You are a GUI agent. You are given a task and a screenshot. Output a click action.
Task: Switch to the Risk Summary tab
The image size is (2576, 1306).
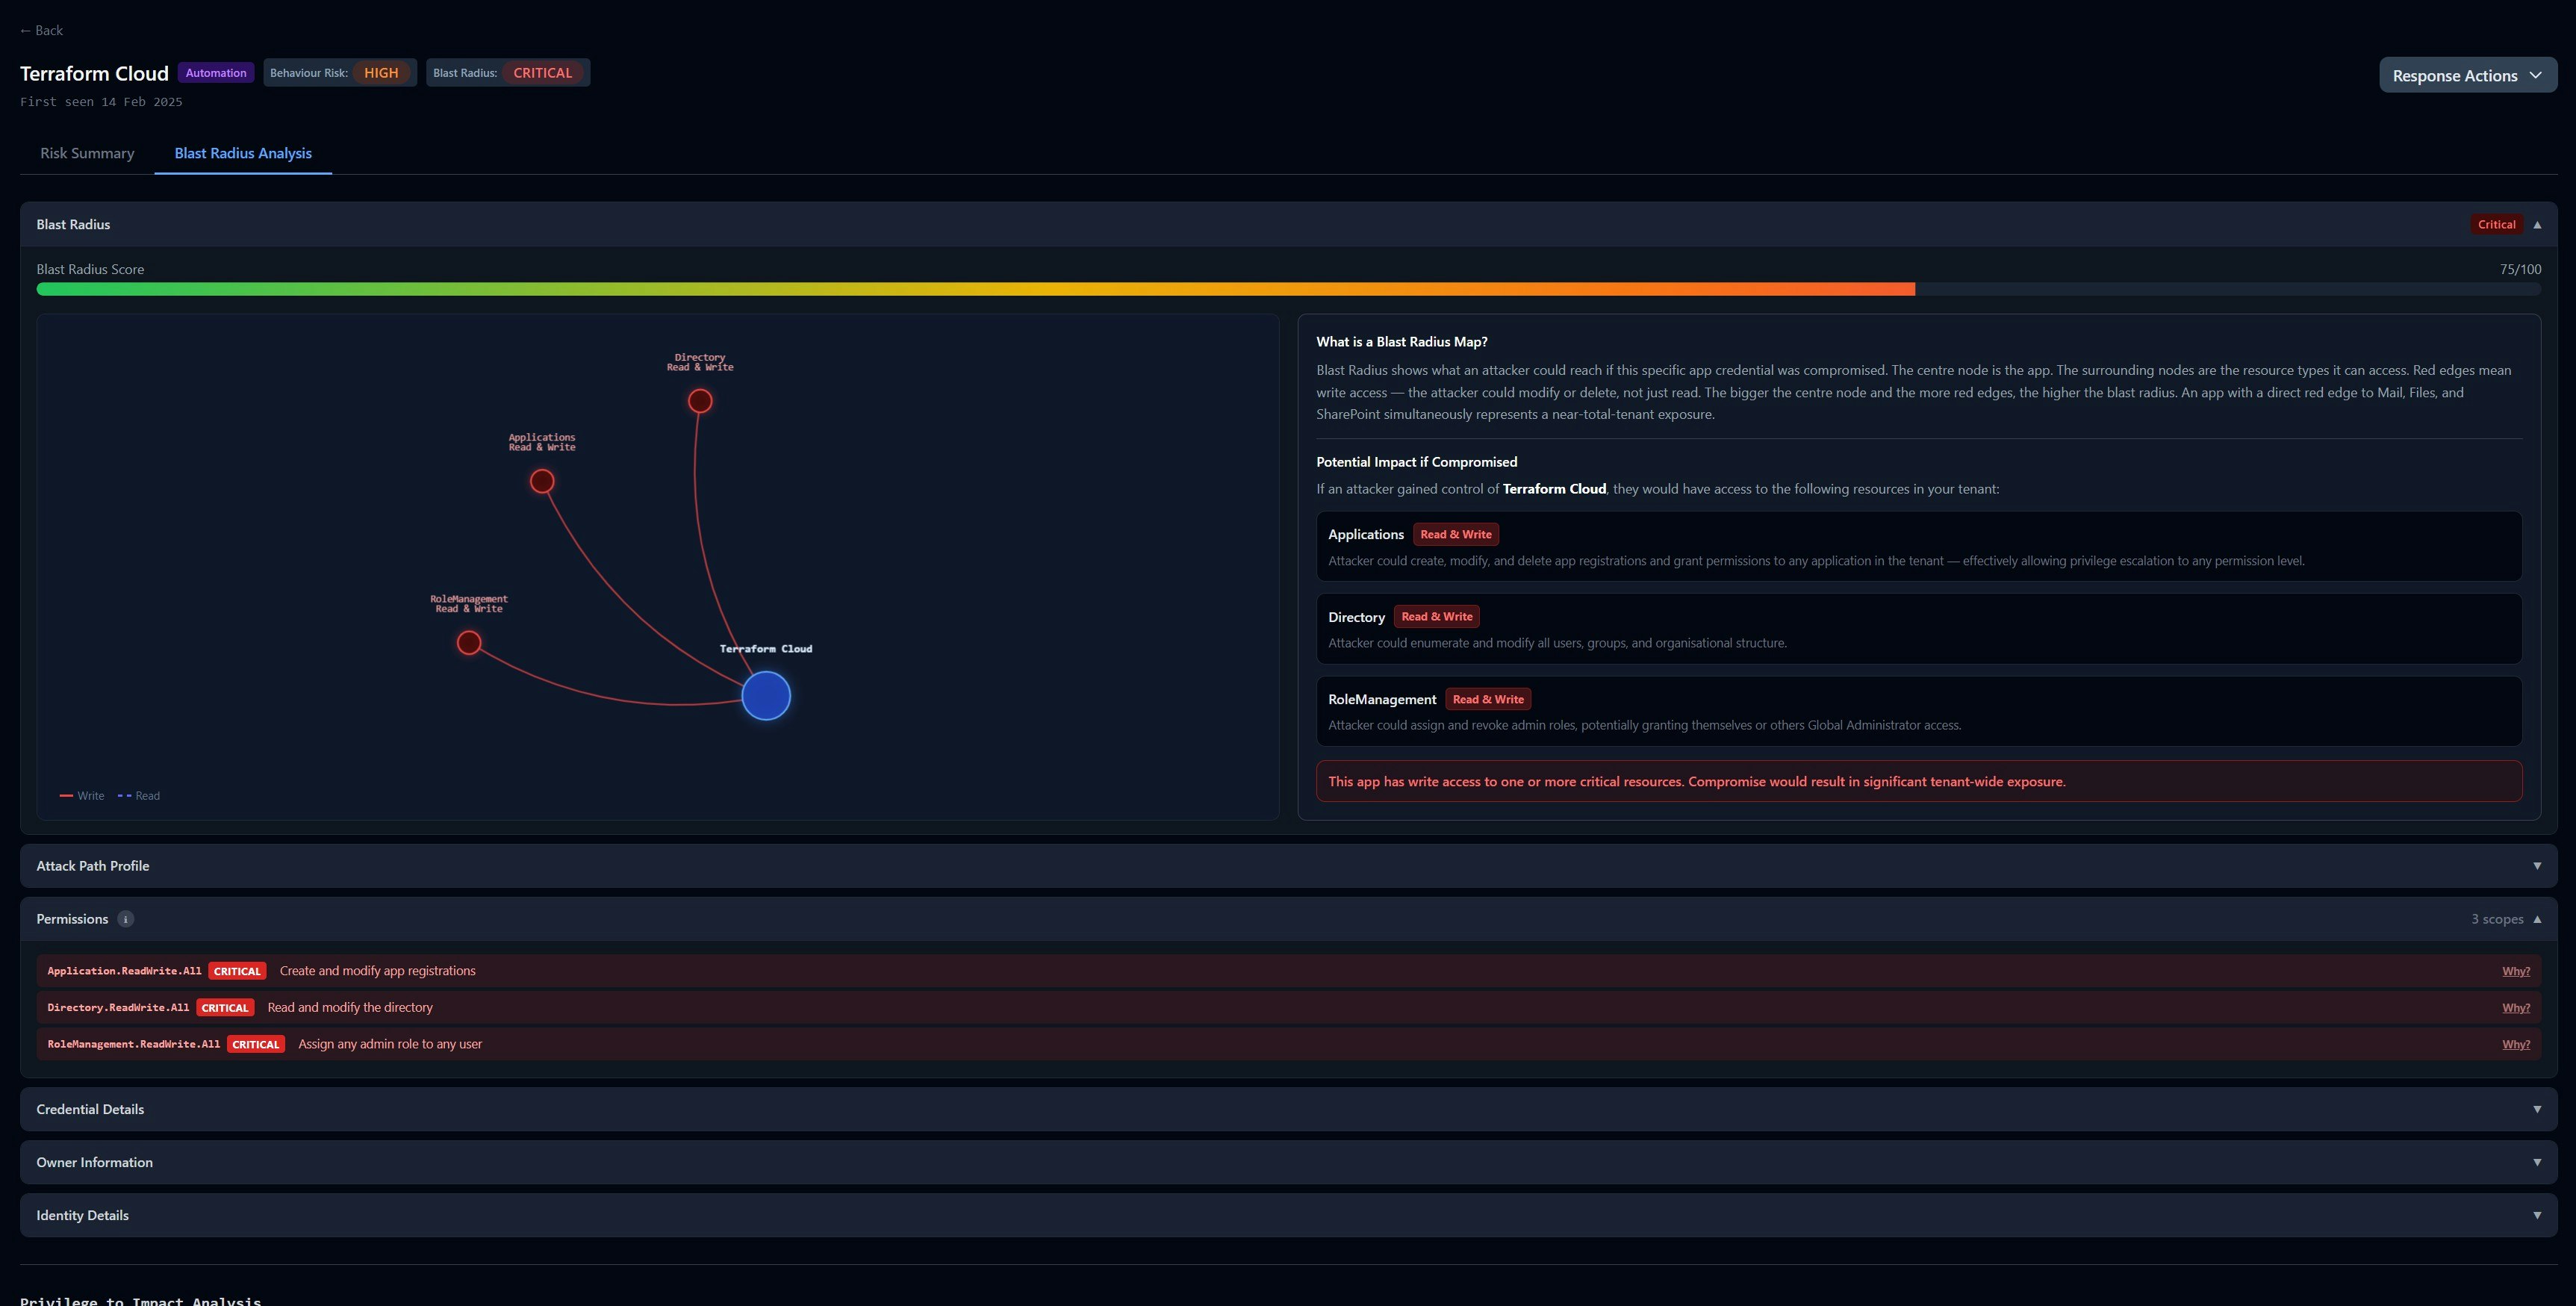[87, 153]
